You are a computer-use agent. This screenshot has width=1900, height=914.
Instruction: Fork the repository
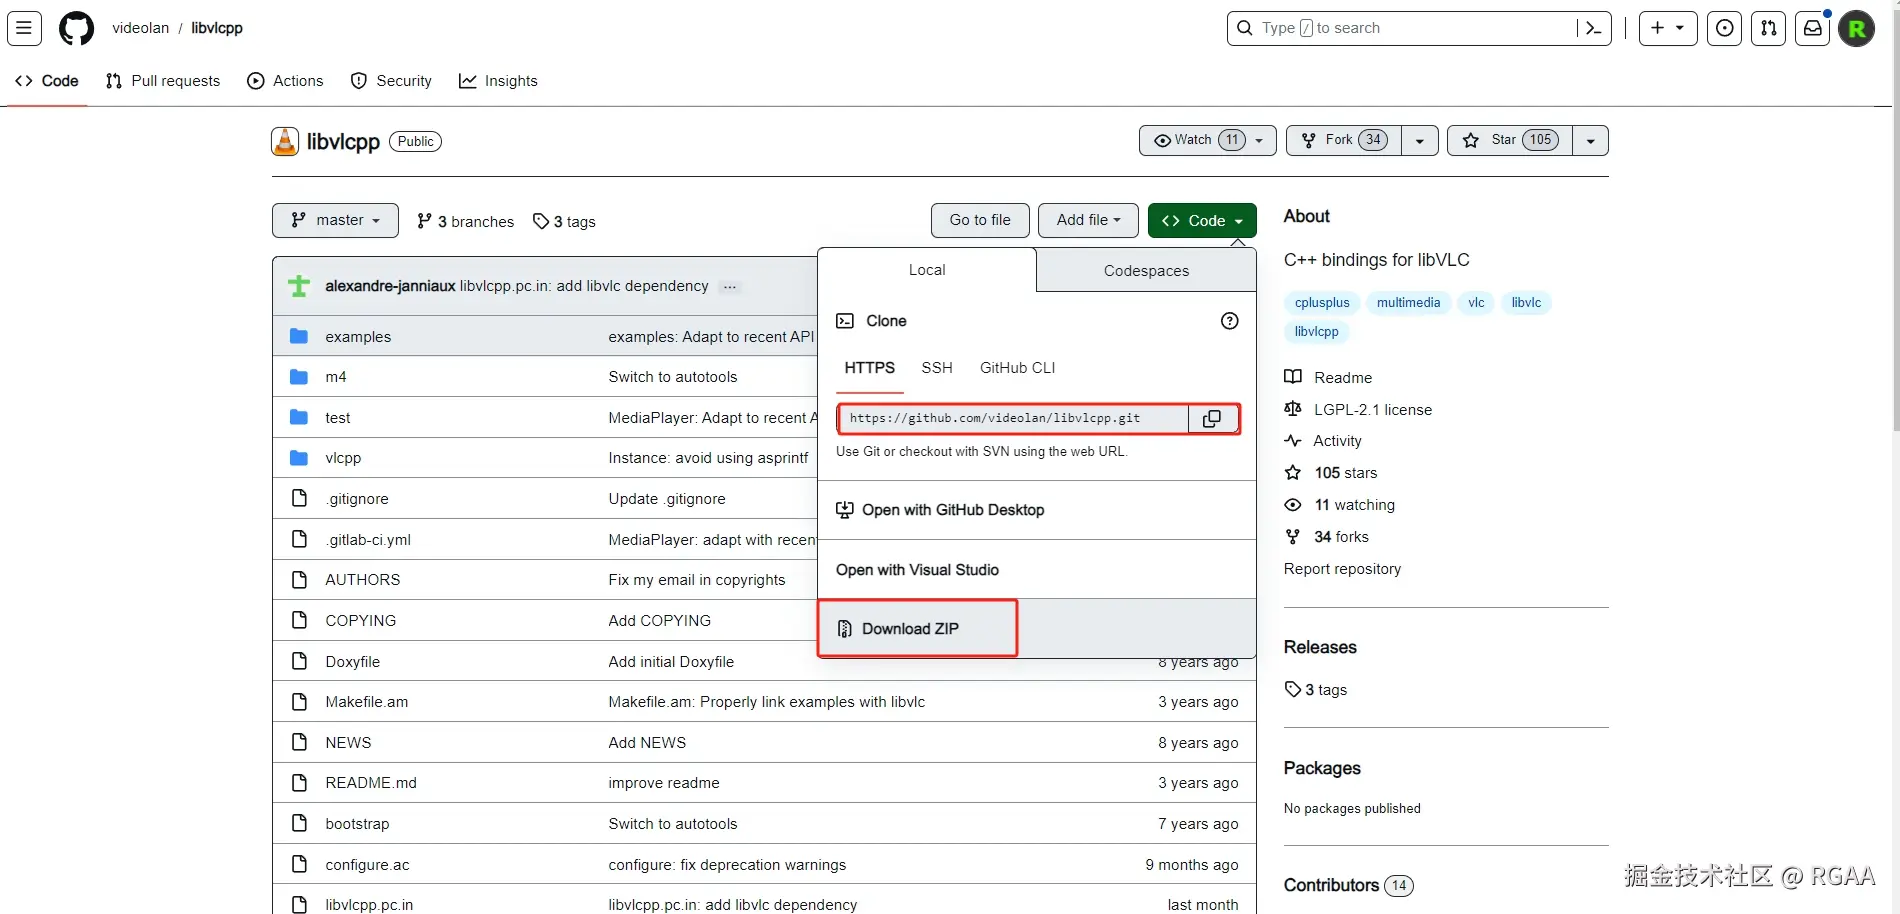1344,140
